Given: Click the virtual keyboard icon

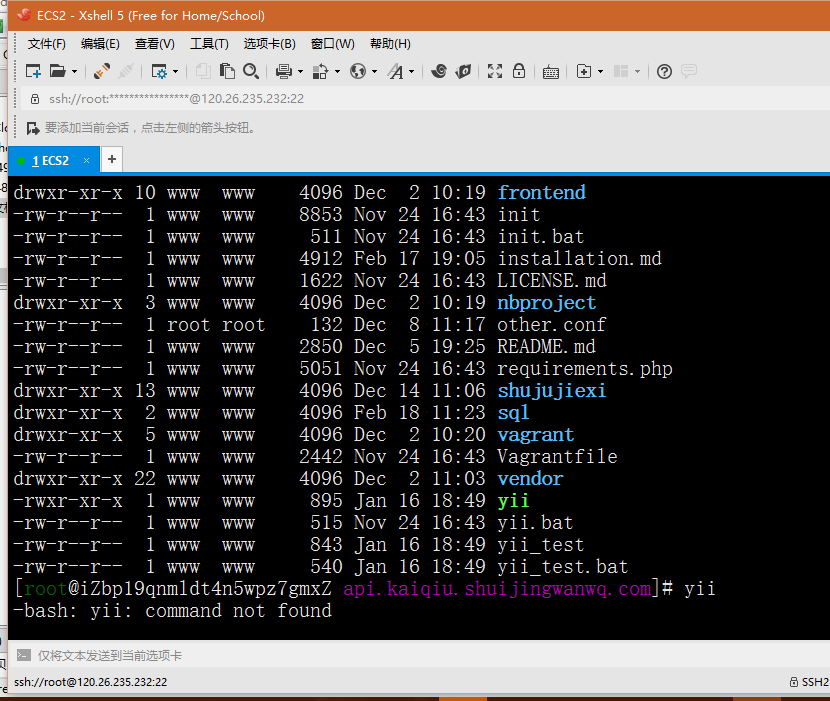Looking at the screenshot, I should point(551,71).
